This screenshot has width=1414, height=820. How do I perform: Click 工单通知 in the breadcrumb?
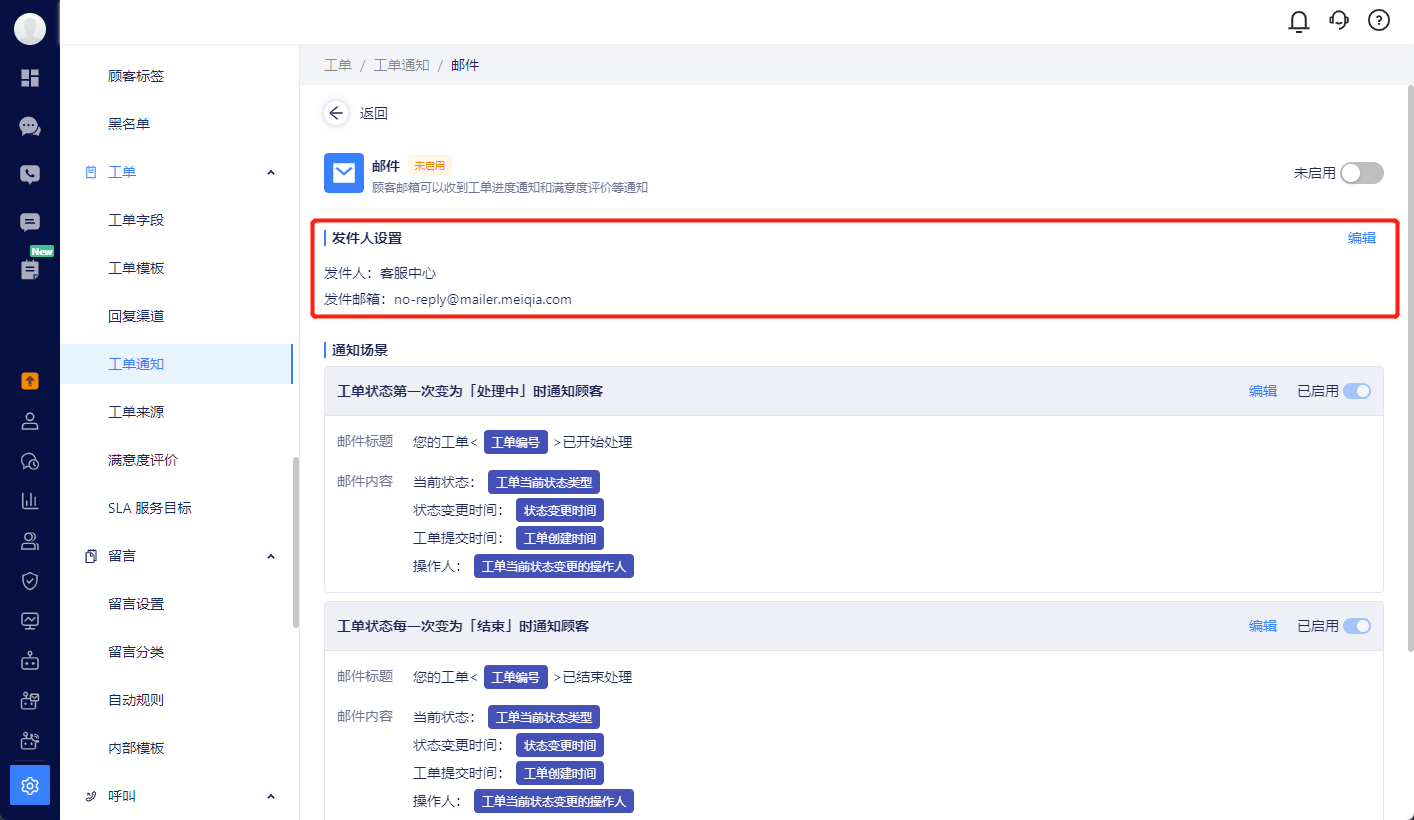pyautogui.click(x=401, y=65)
